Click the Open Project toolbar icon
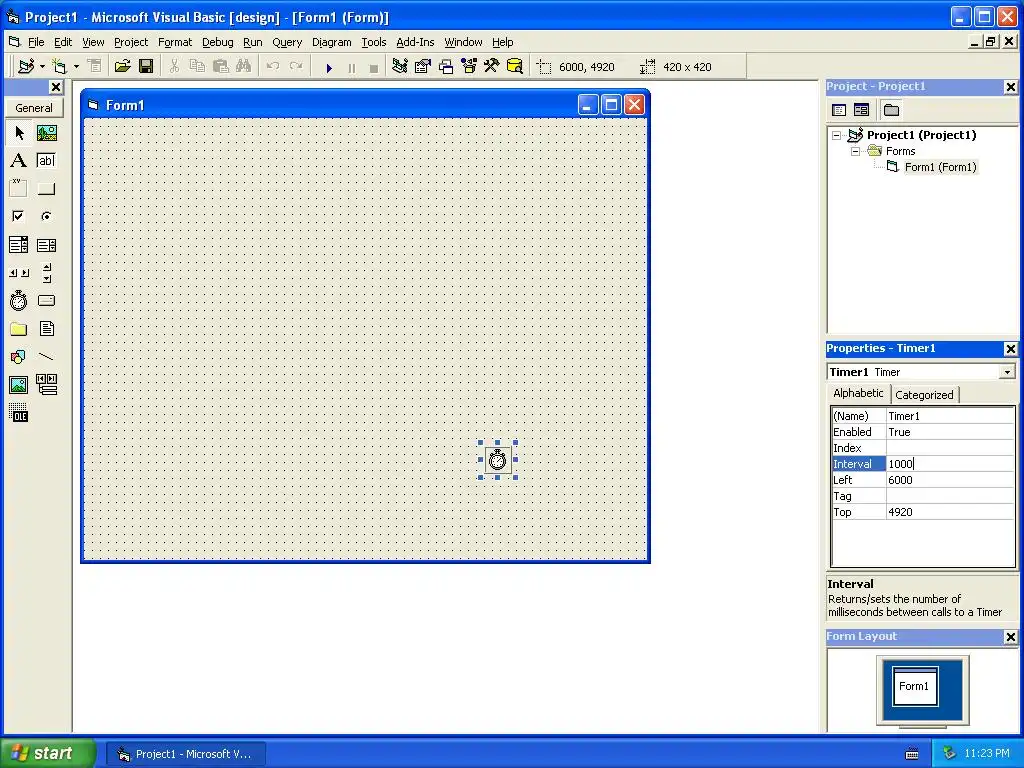This screenshot has height=768, width=1024. coord(123,67)
